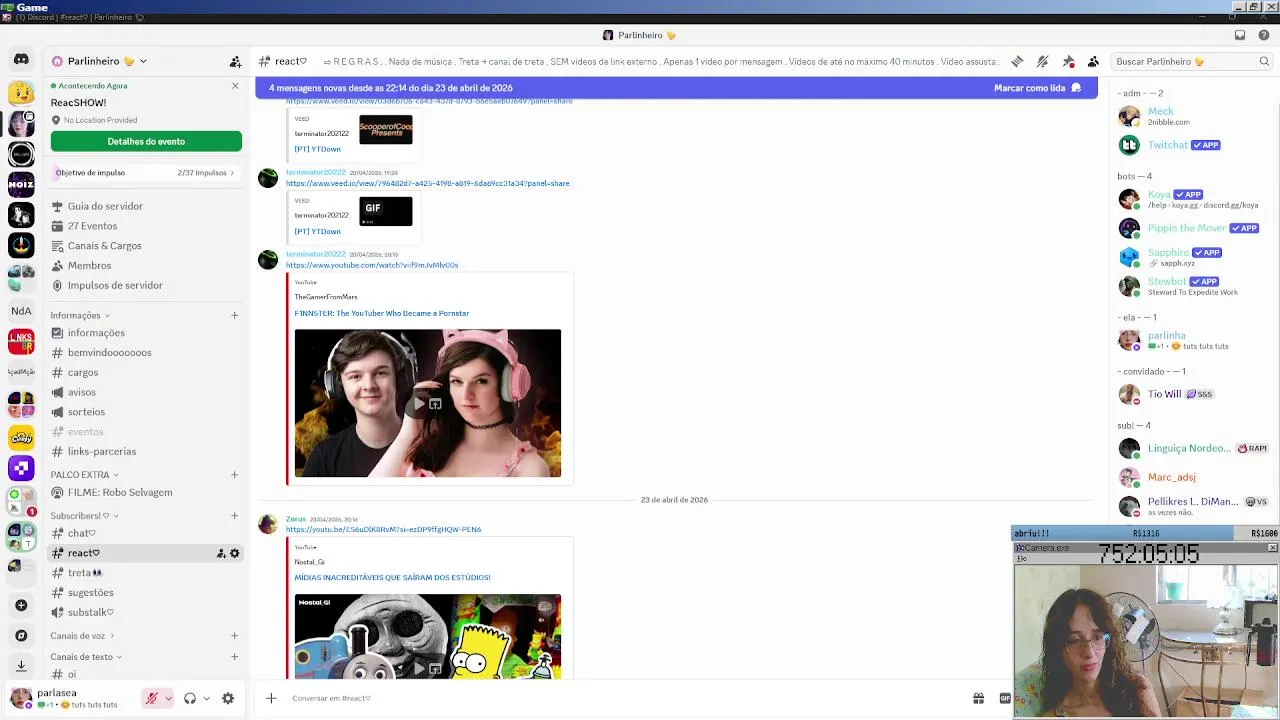
Task: Add channel to PALCO EXTRA category
Action: tap(235, 475)
